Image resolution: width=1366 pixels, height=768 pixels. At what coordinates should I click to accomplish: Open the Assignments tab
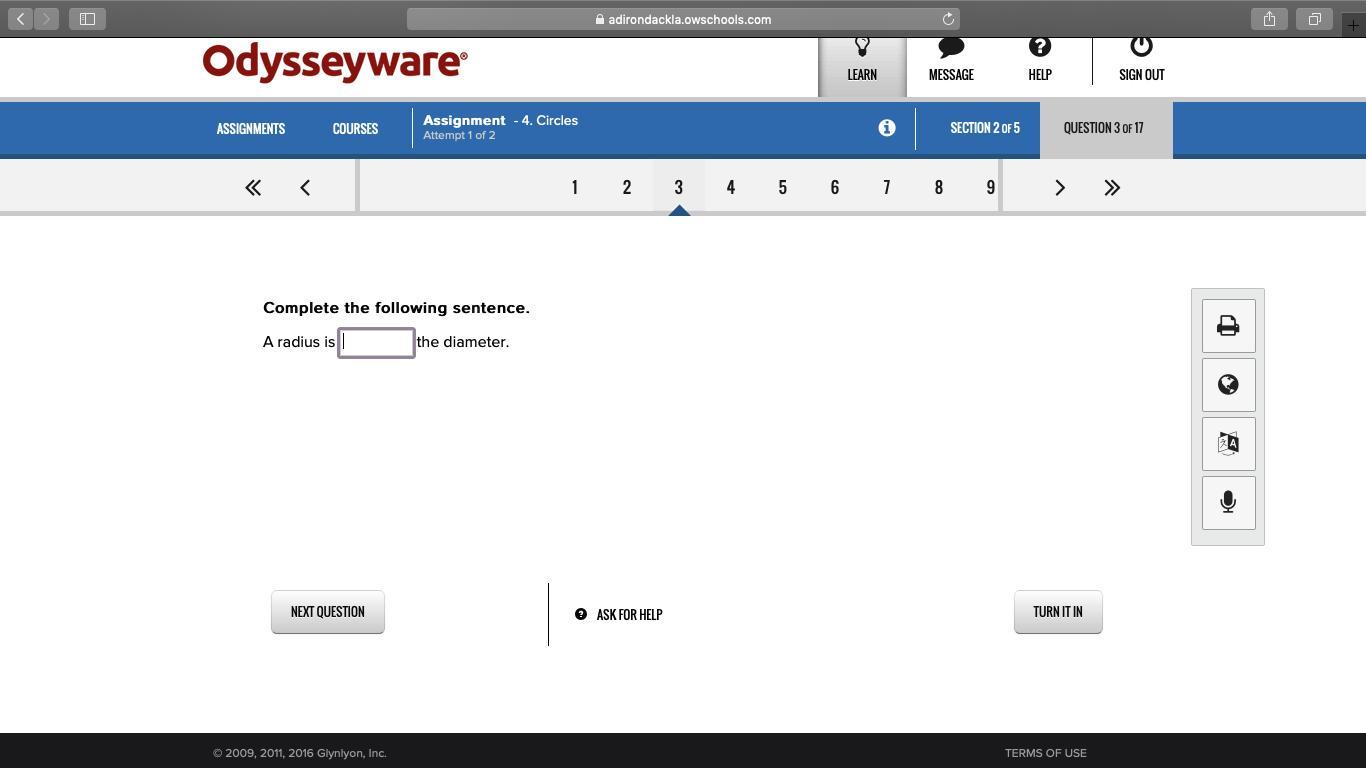tap(251, 129)
